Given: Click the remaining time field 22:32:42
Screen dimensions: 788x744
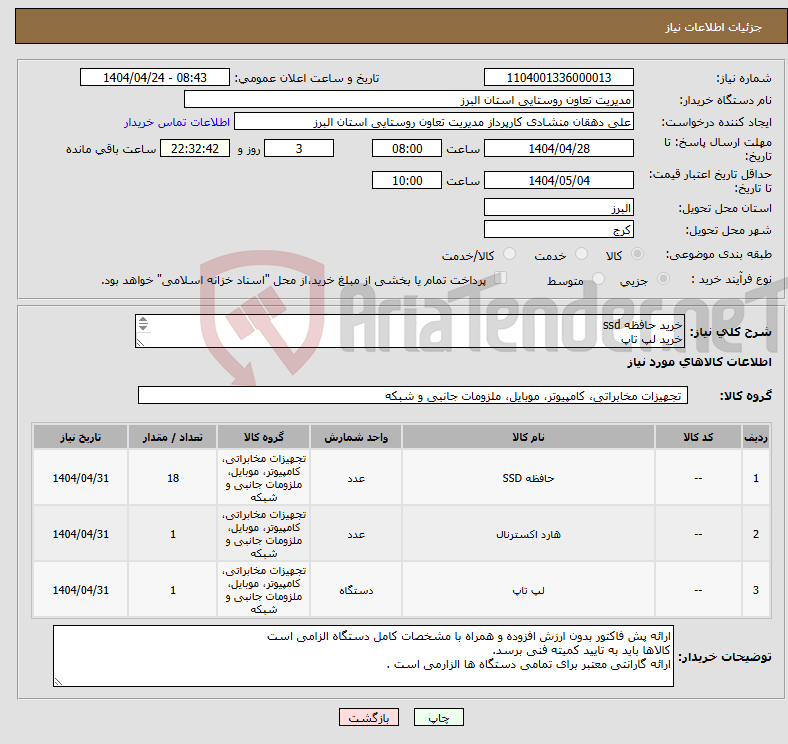Looking at the screenshot, I should pyautogui.click(x=195, y=148).
